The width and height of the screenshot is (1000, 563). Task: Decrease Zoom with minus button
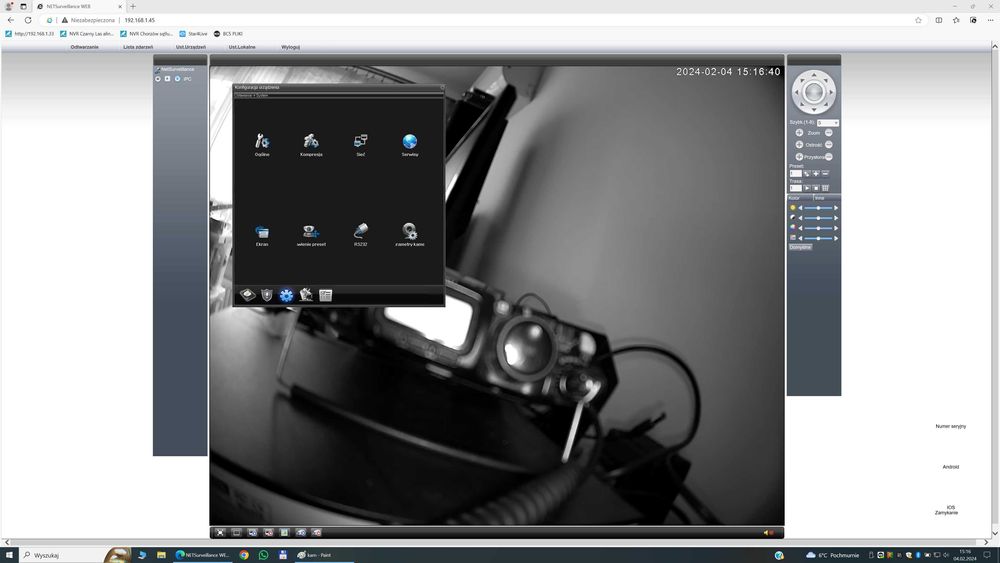tap(828, 133)
